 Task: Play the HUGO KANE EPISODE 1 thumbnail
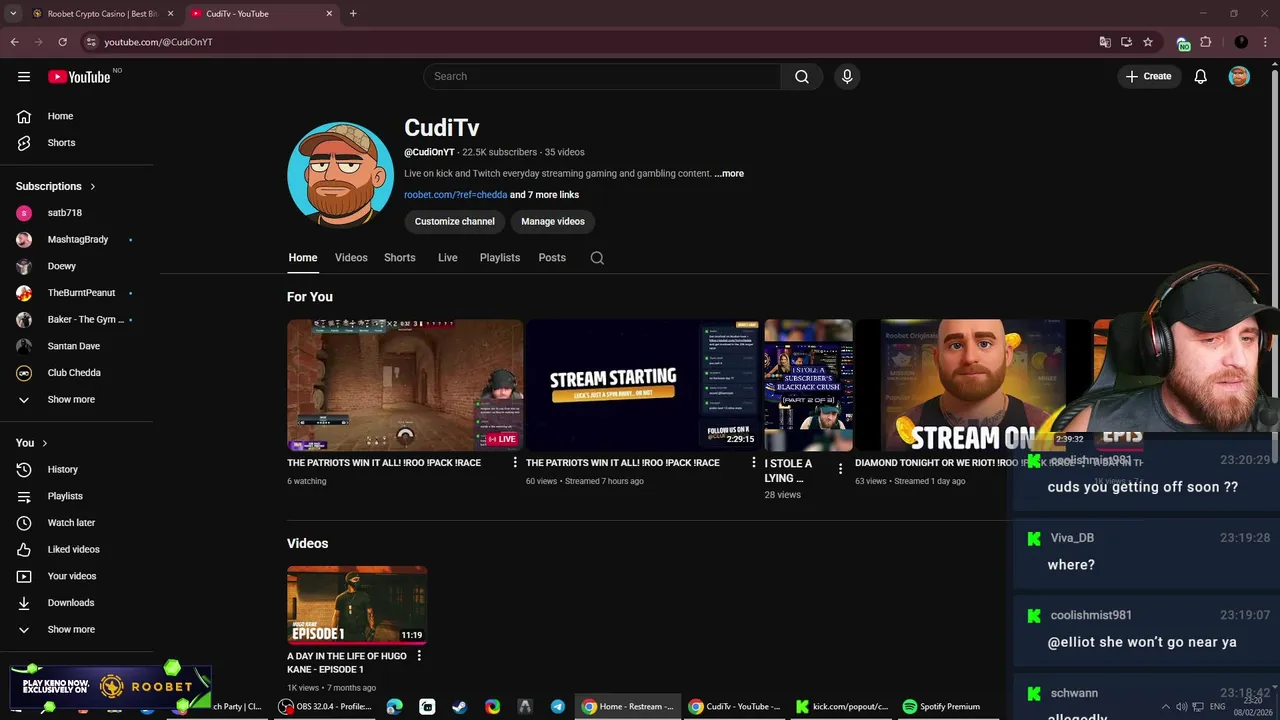[x=357, y=605]
